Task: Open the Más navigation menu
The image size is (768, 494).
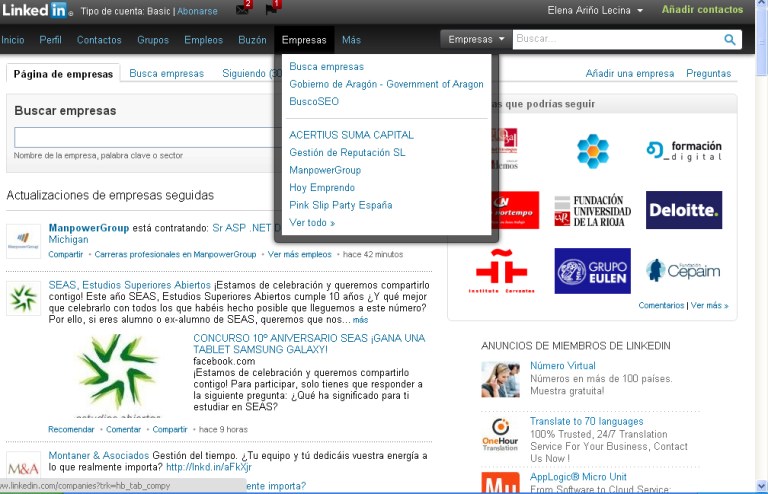Action: (x=351, y=40)
